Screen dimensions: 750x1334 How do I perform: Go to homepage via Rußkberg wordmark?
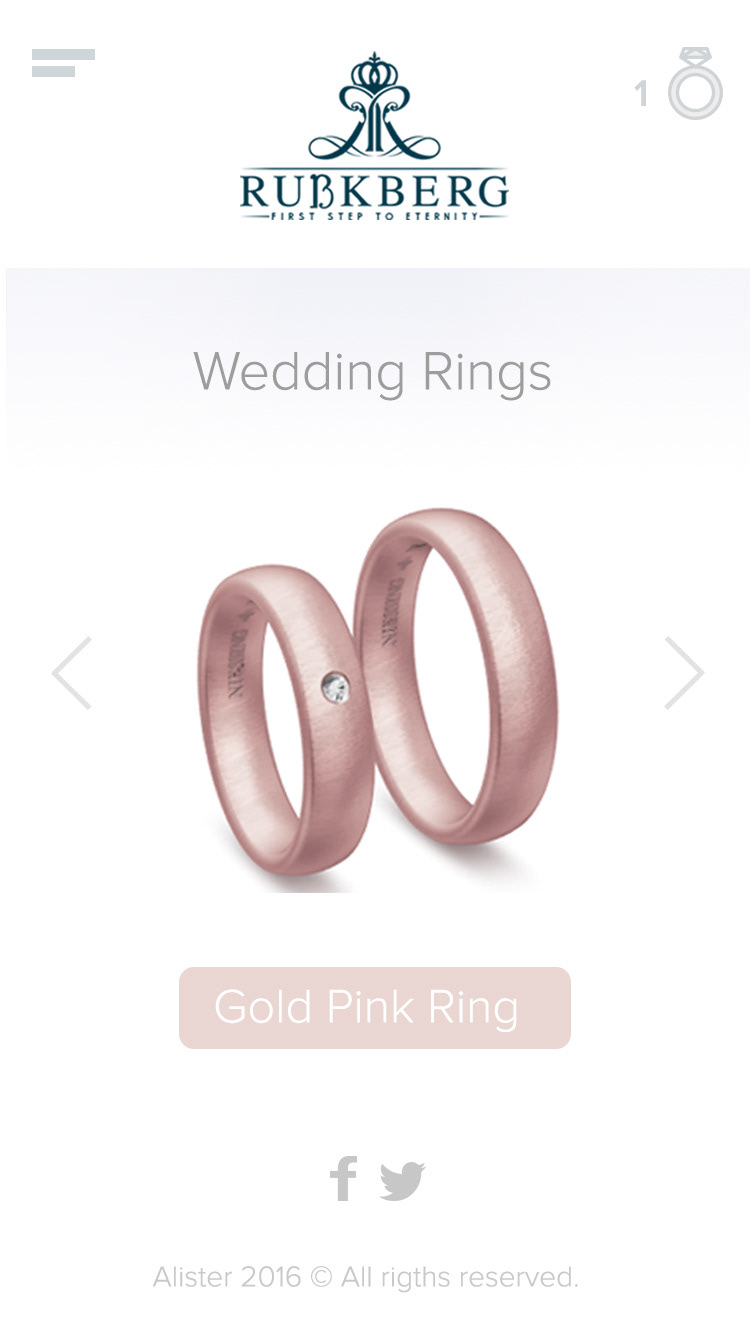tap(374, 191)
